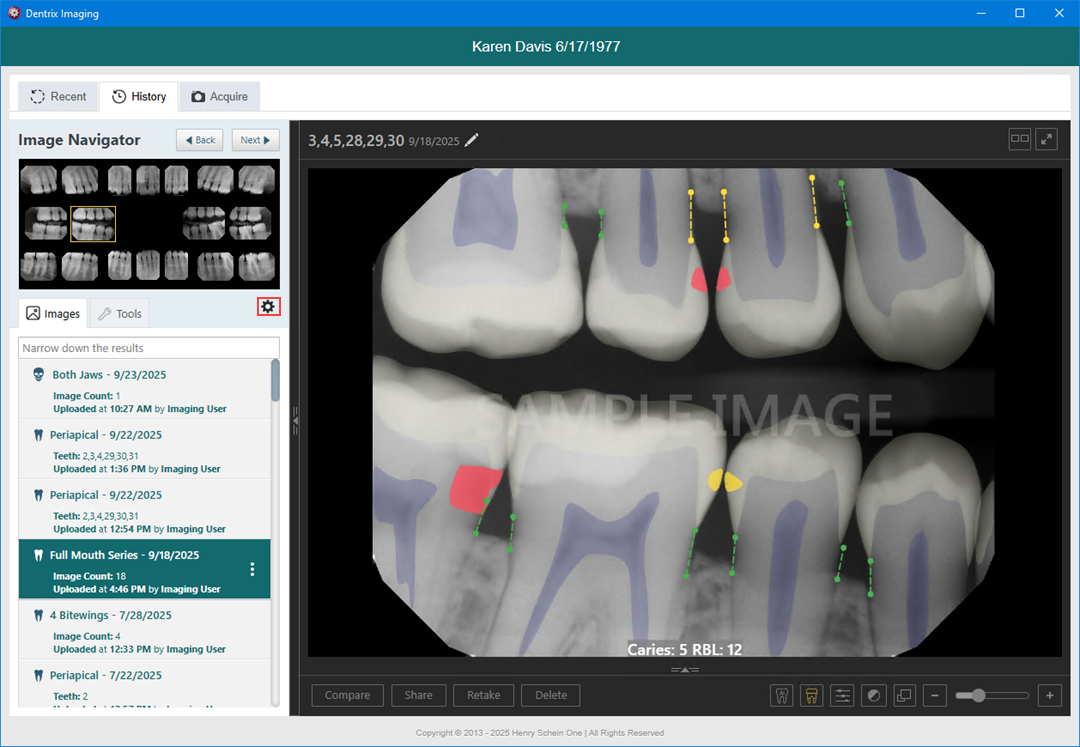Expand the bottom panel handle under the image
Viewport: 1080px width, 747px height.
(x=684, y=669)
